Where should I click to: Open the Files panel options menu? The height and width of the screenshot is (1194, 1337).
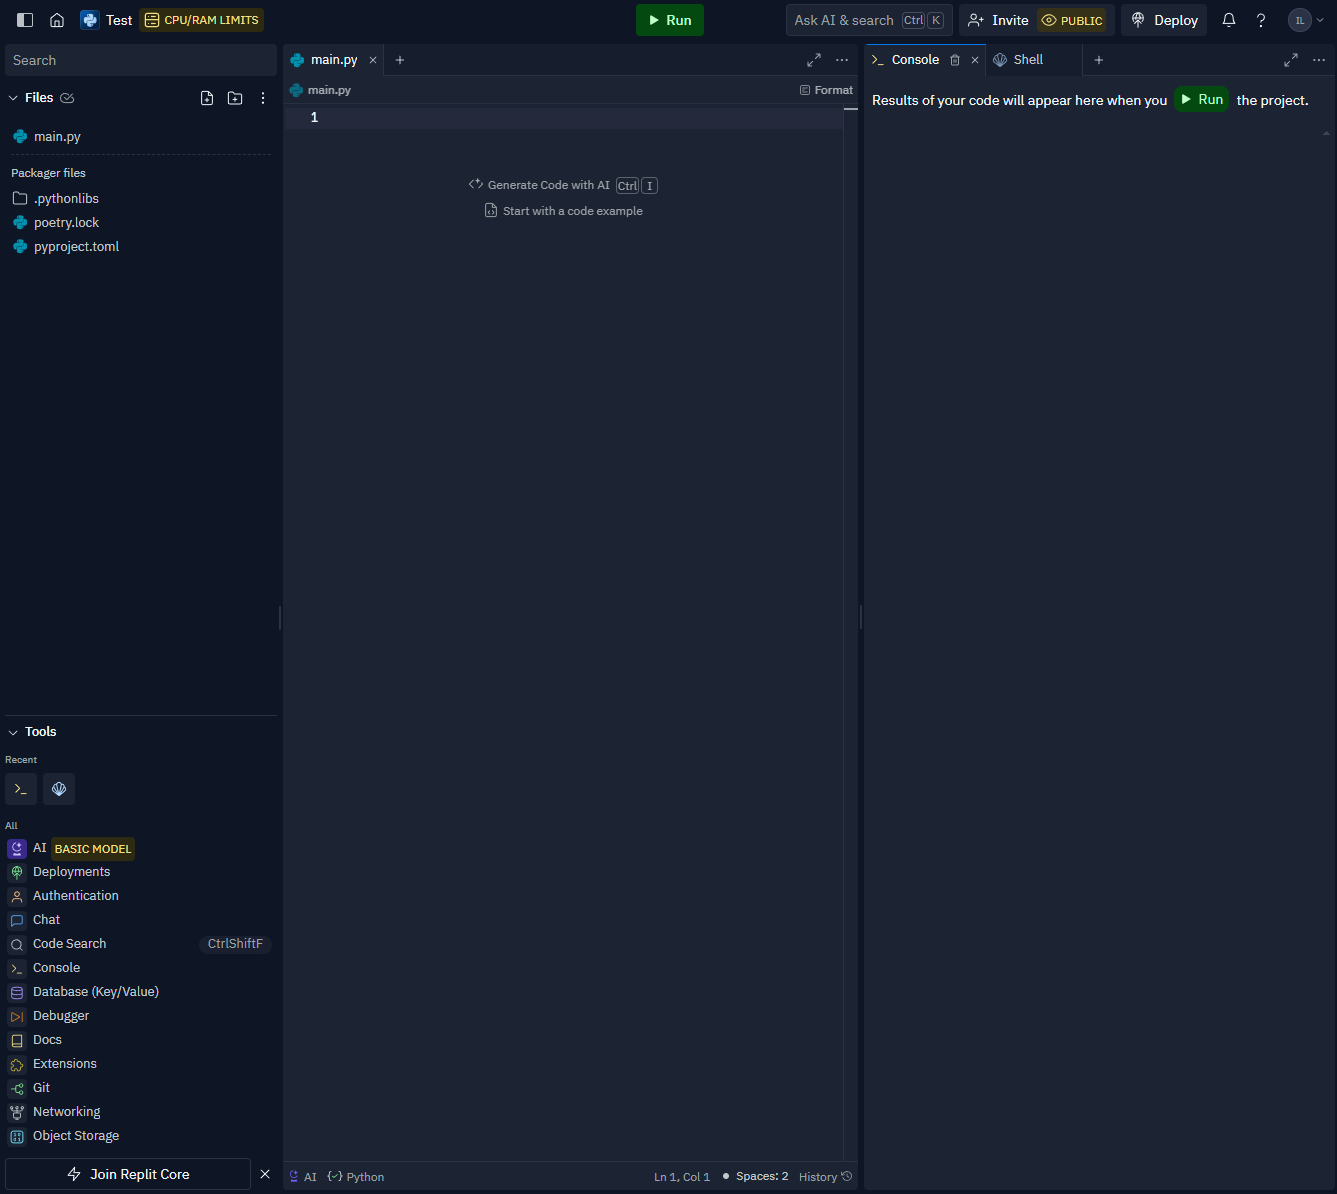(263, 98)
